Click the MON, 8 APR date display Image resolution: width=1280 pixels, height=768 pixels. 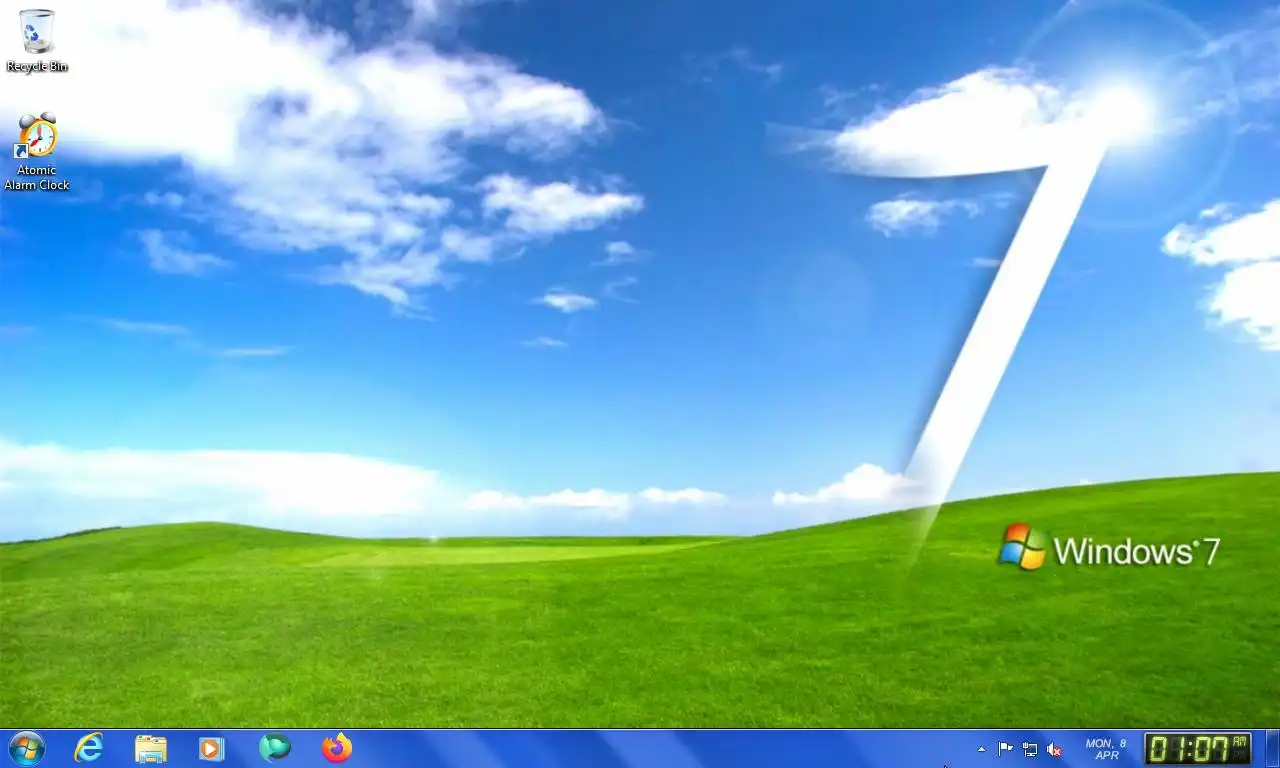1106,749
